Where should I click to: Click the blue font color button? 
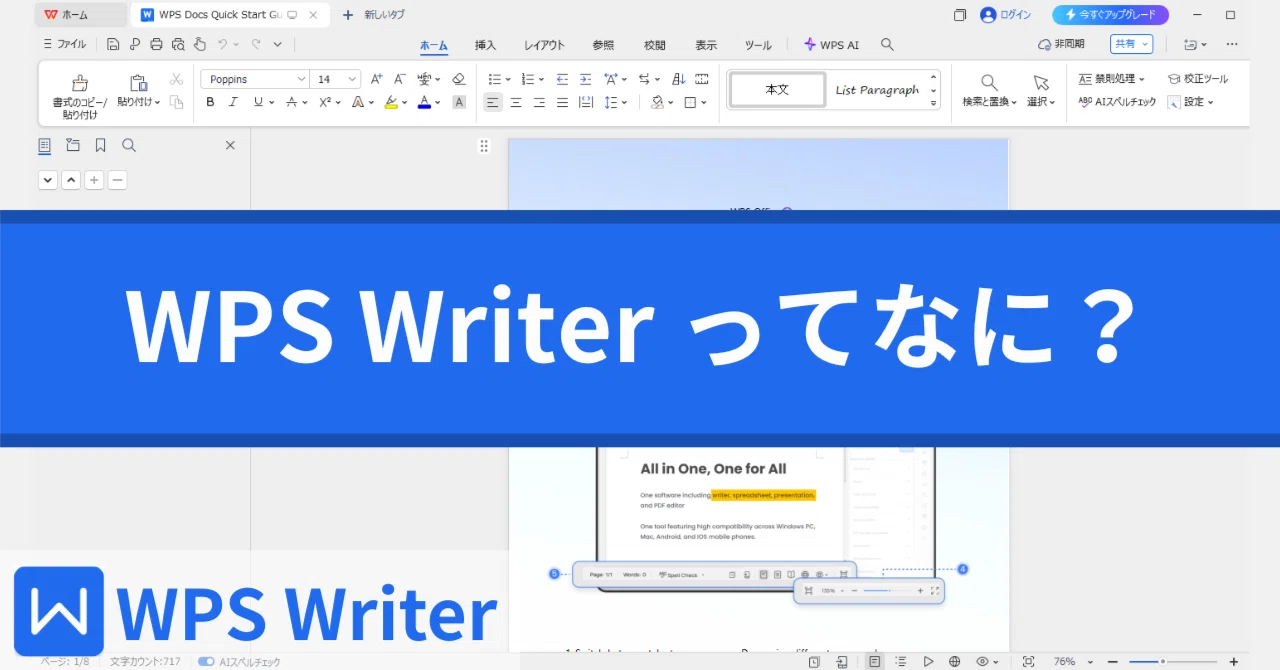[x=424, y=102]
